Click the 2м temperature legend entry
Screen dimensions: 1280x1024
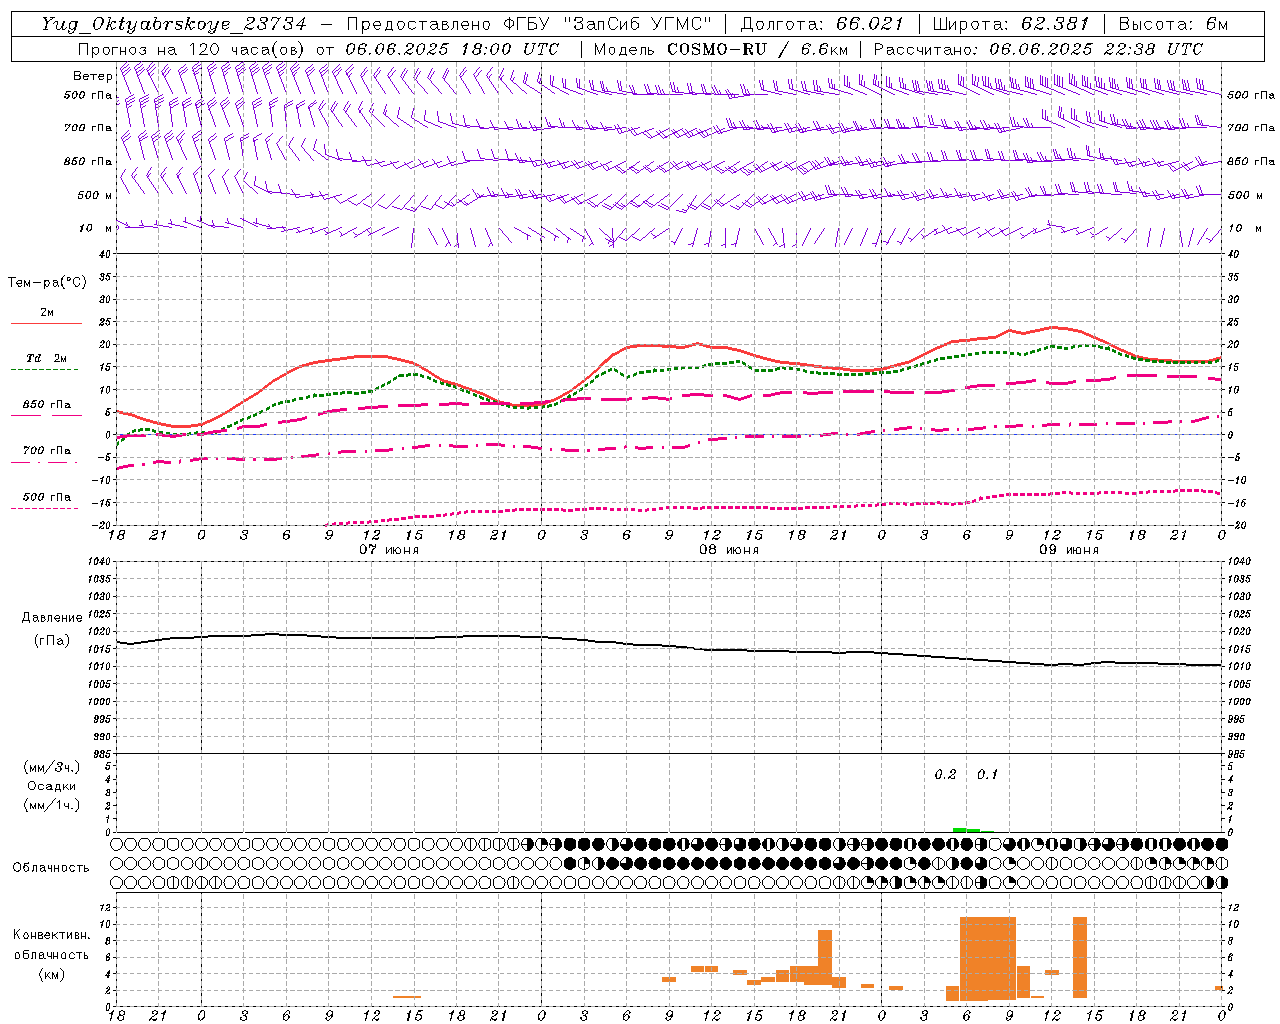[x=47, y=313]
